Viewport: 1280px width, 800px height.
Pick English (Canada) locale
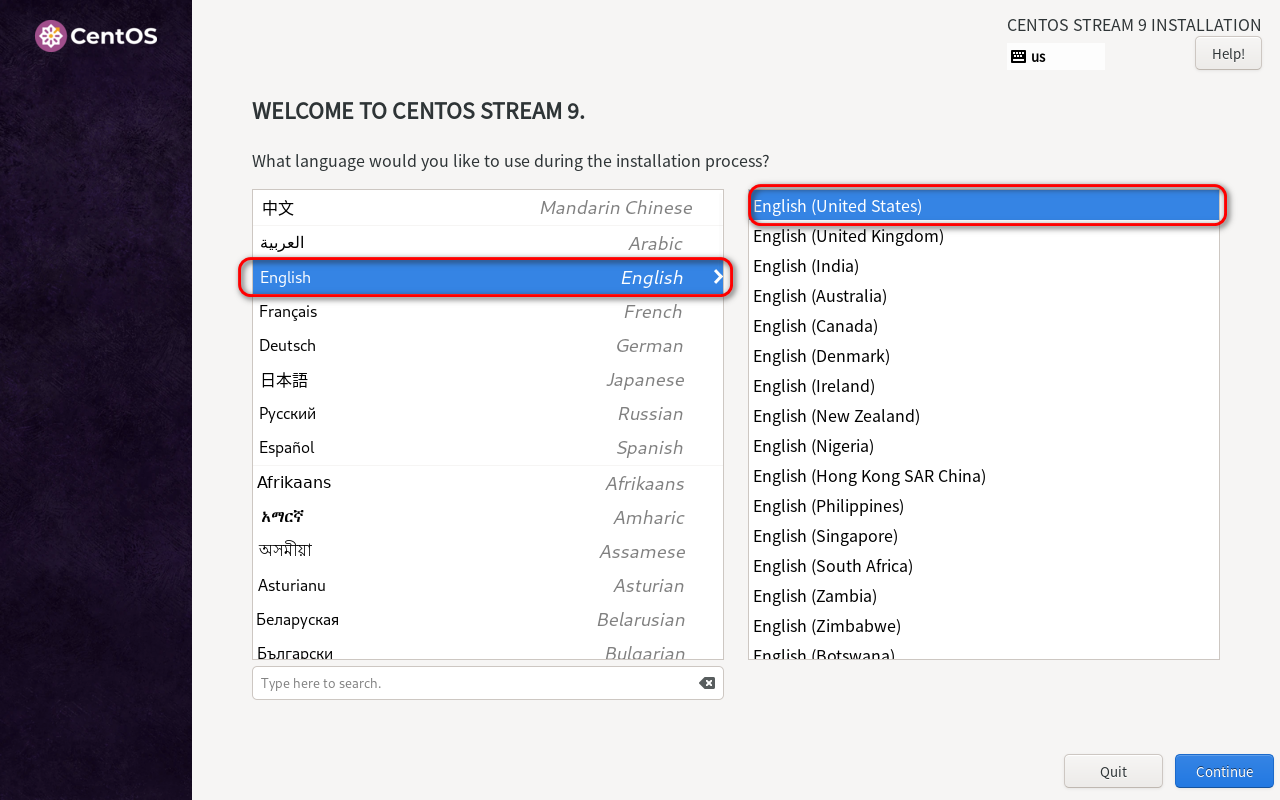coord(984,326)
